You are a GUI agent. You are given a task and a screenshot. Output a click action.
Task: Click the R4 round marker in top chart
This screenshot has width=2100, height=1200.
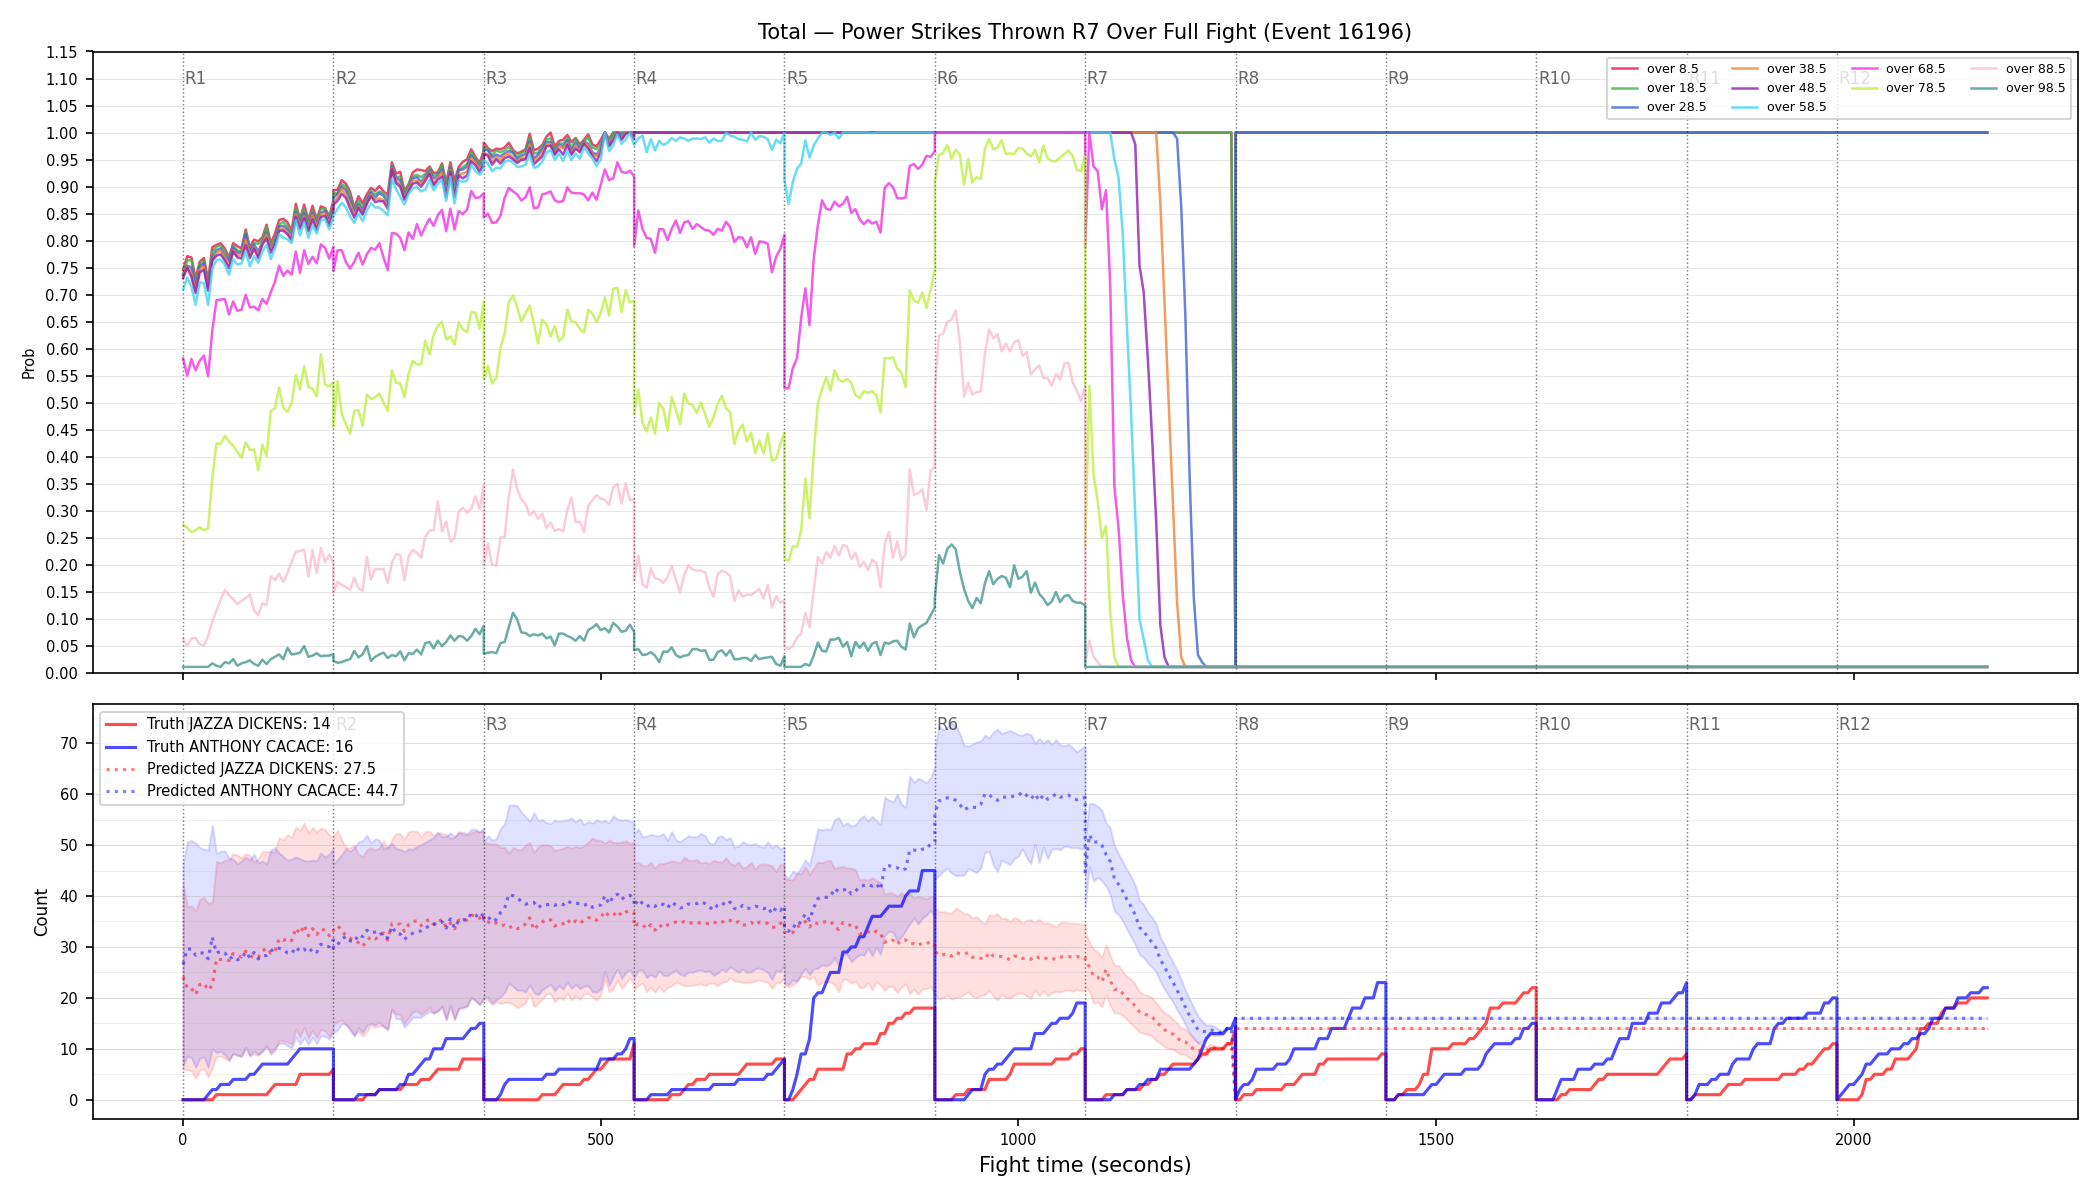click(x=646, y=78)
